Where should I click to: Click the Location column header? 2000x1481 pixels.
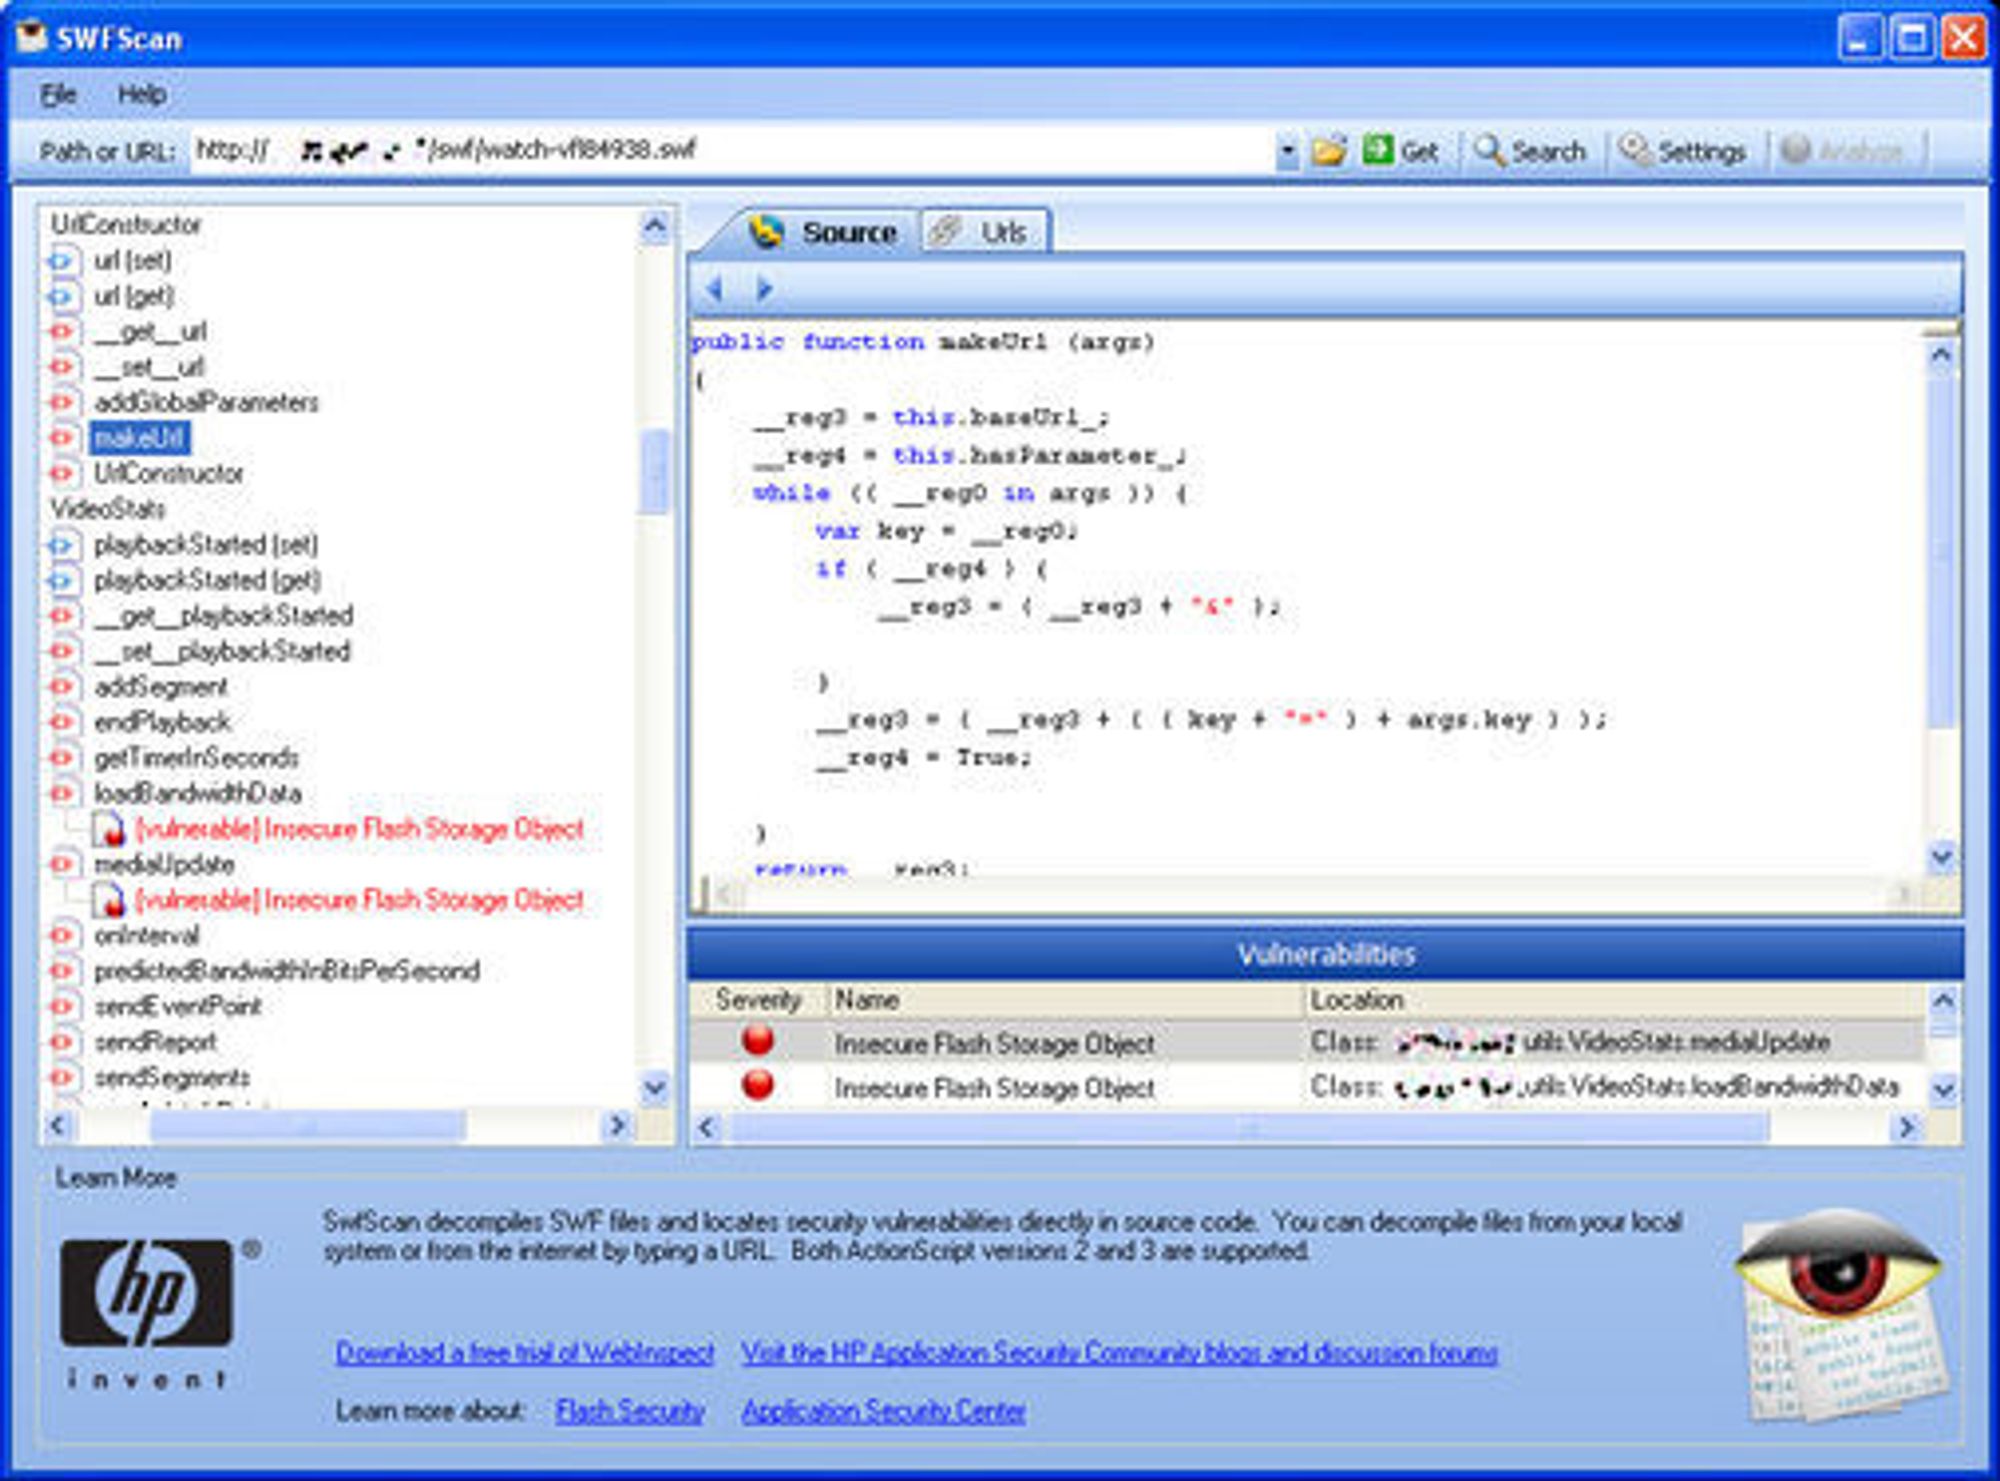pos(1615,1000)
